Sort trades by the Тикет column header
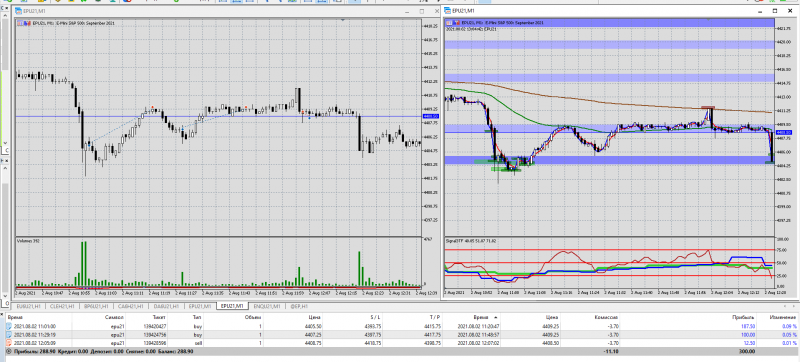The image size is (800, 362). click(159, 317)
